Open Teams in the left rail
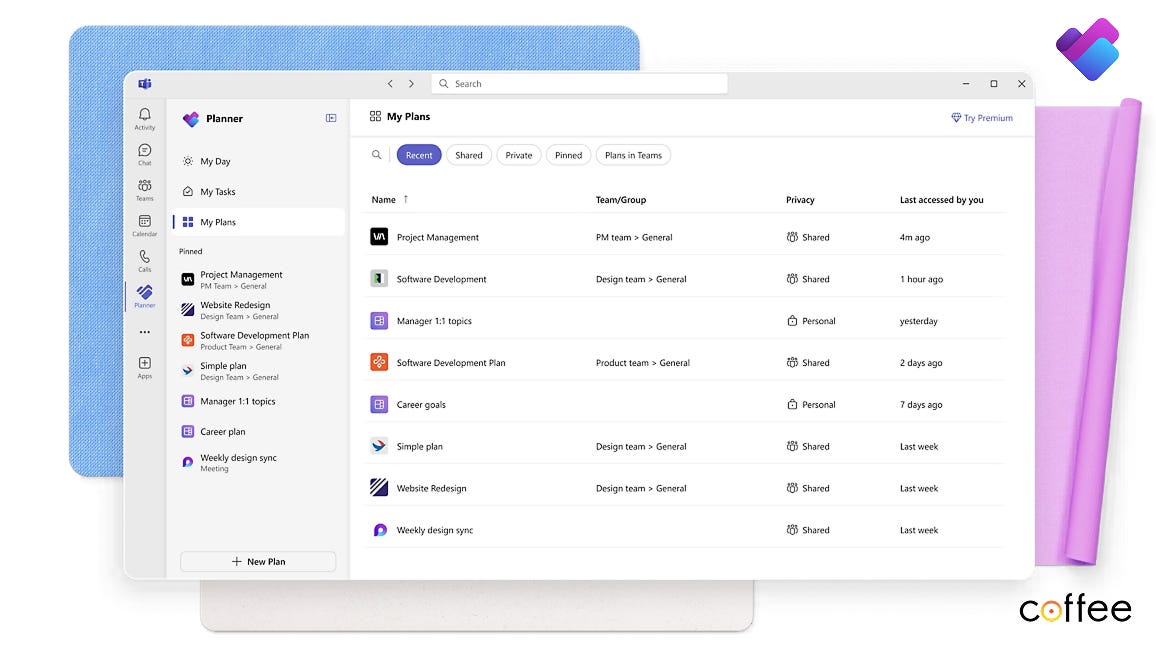This screenshot has width=1156, height=650. pos(144,189)
